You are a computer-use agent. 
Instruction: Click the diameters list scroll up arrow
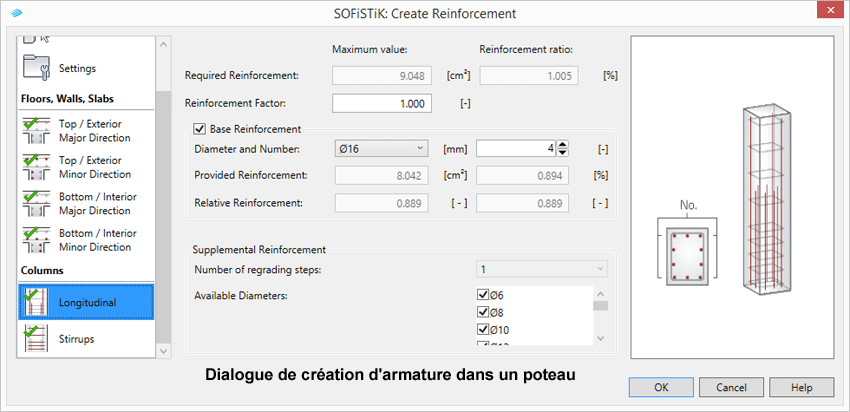pos(600,294)
